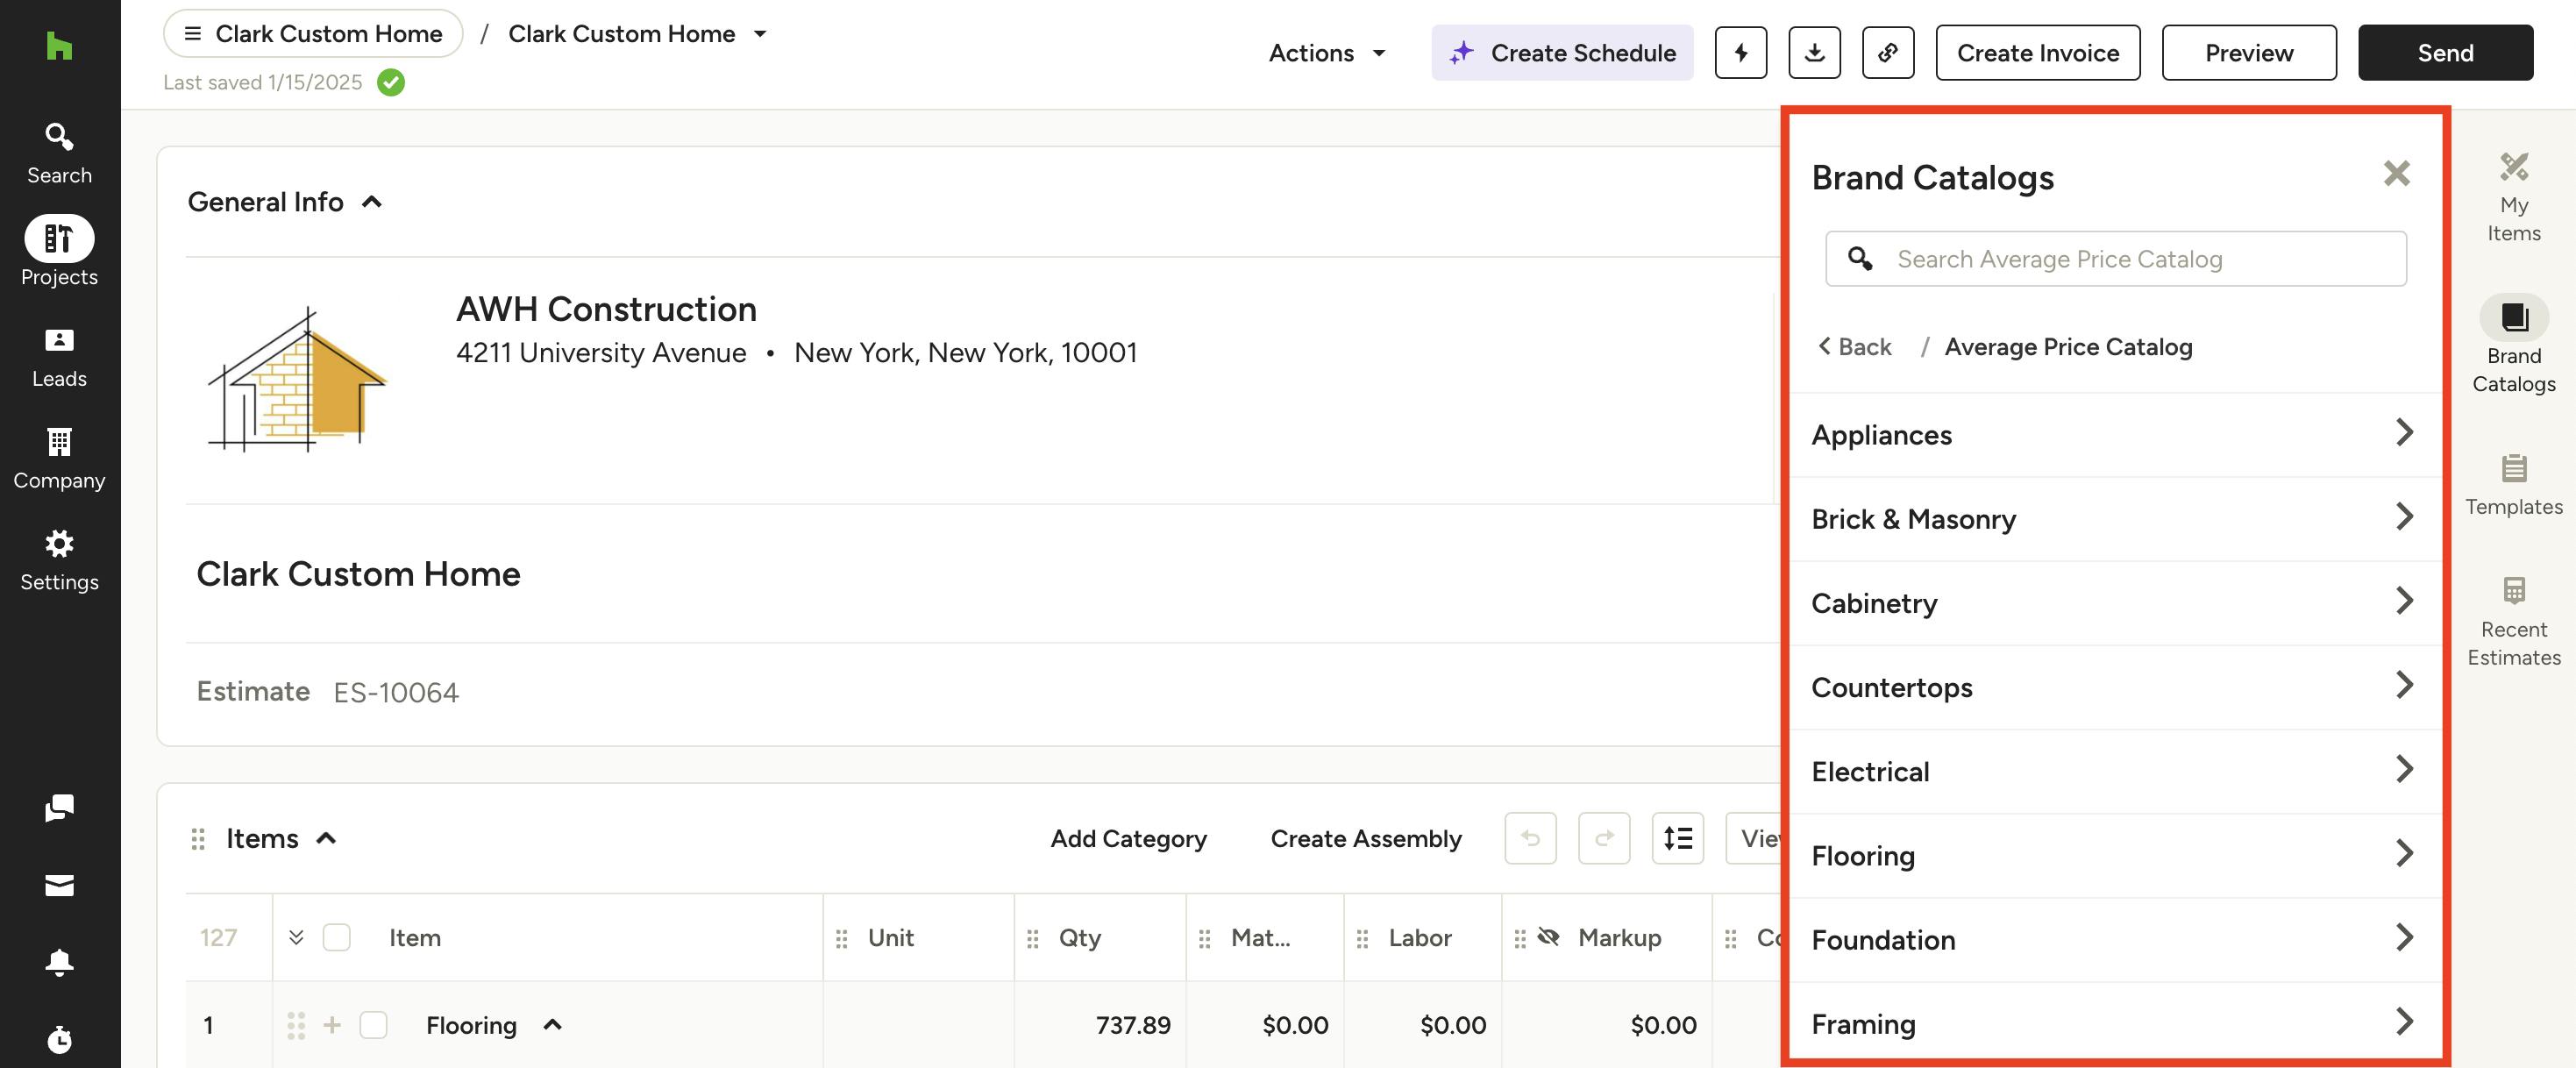Check the Flooring row checkbox
The width and height of the screenshot is (2576, 1068).
(x=373, y=1025)
